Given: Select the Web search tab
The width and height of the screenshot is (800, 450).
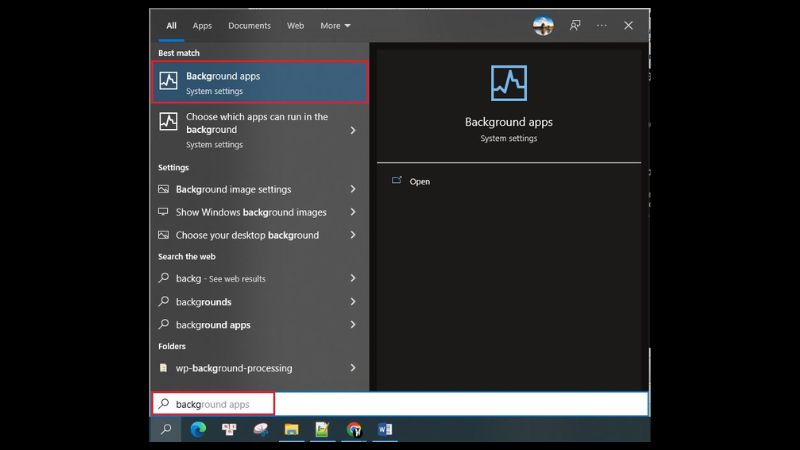Looking at the screenshot, I should point(295,25).
